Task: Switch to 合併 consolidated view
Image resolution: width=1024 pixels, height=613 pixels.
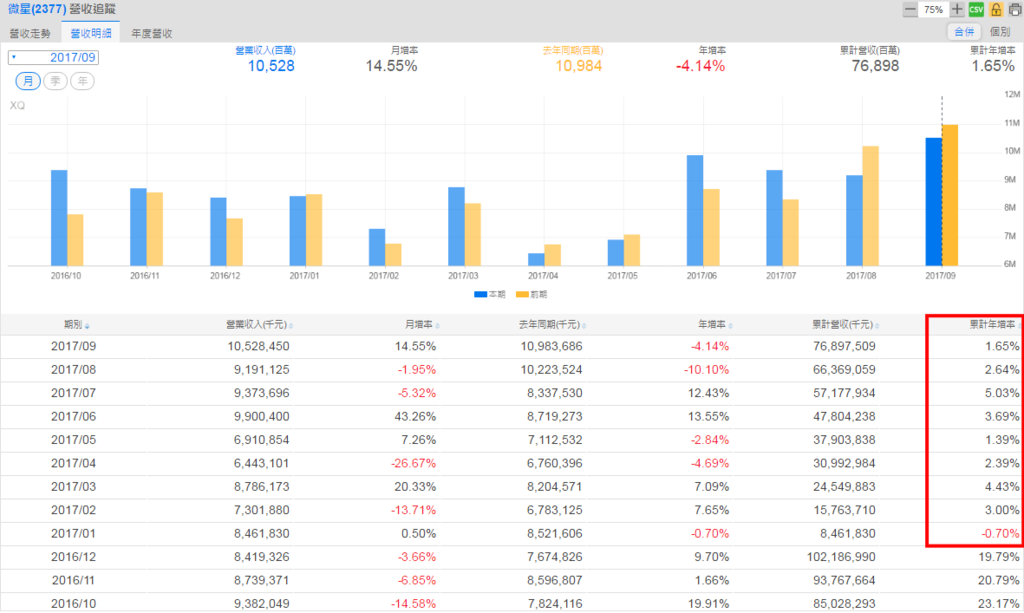Action: click(964, 31)
